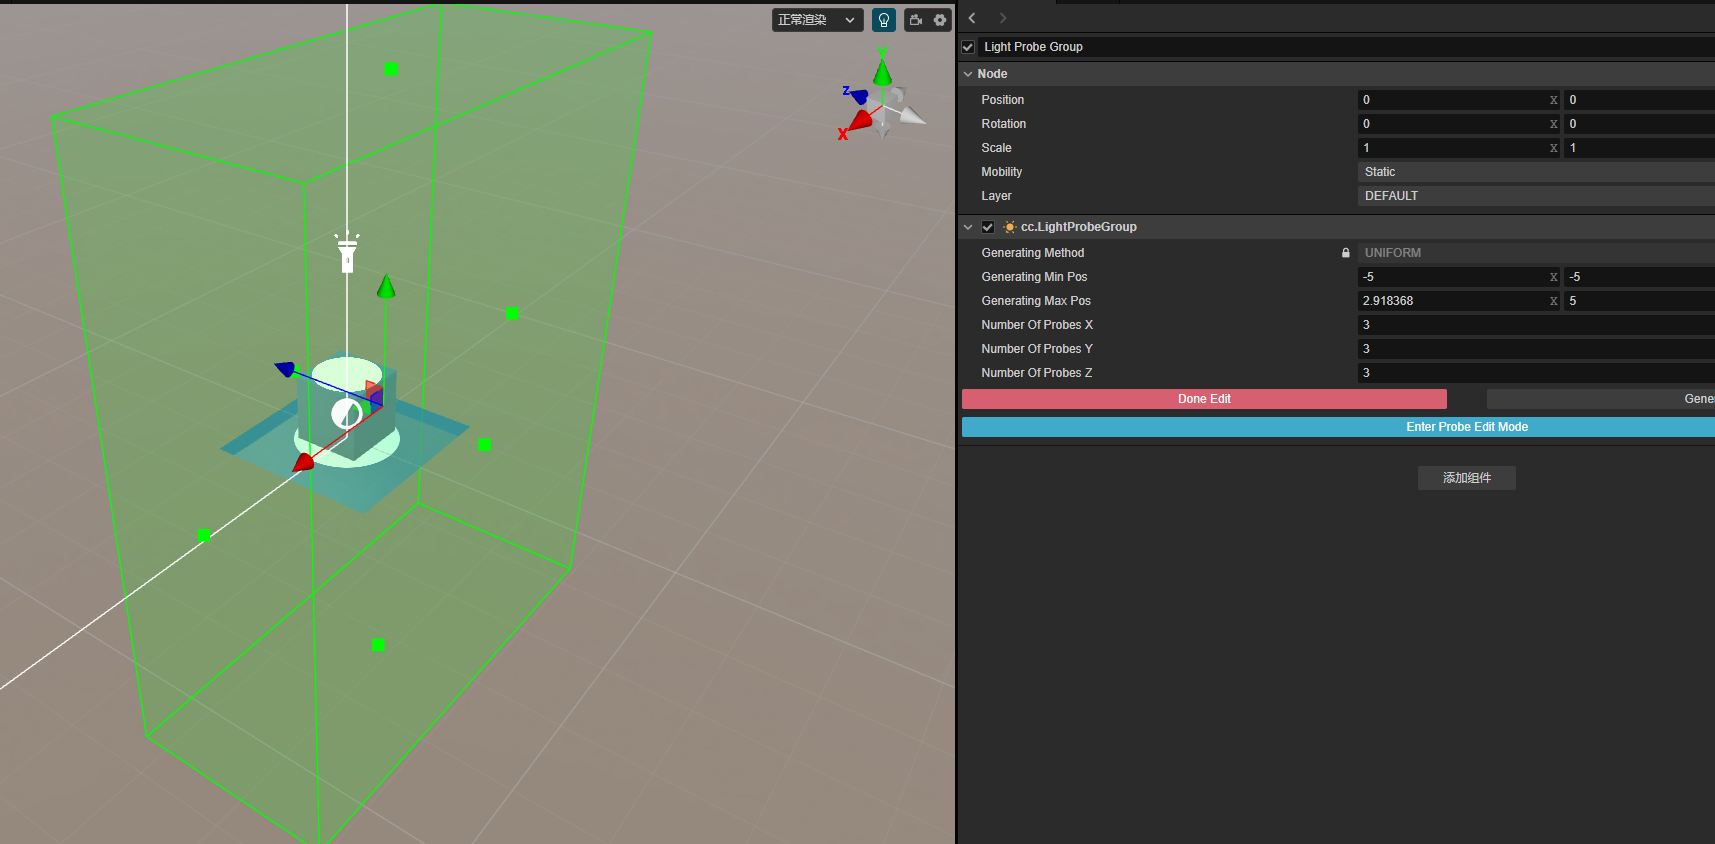This screenshot has height=844, width=1715.
Task: Focus the Generating Min Pos X field
Action: [x=1459, y=277]
